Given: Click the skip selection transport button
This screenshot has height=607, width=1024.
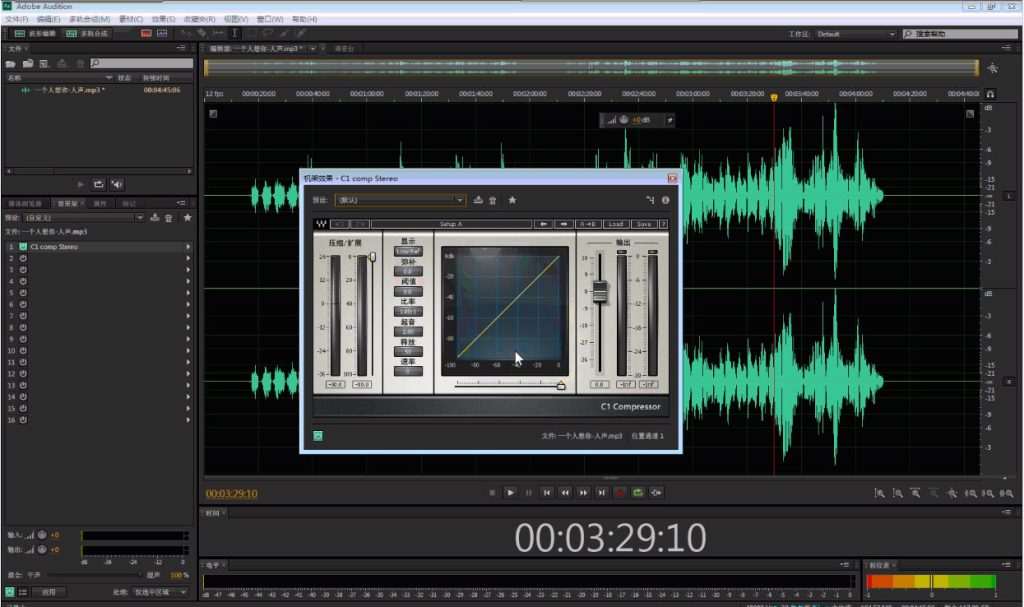Looking at the screenshot, I should [x=656, y=493].
